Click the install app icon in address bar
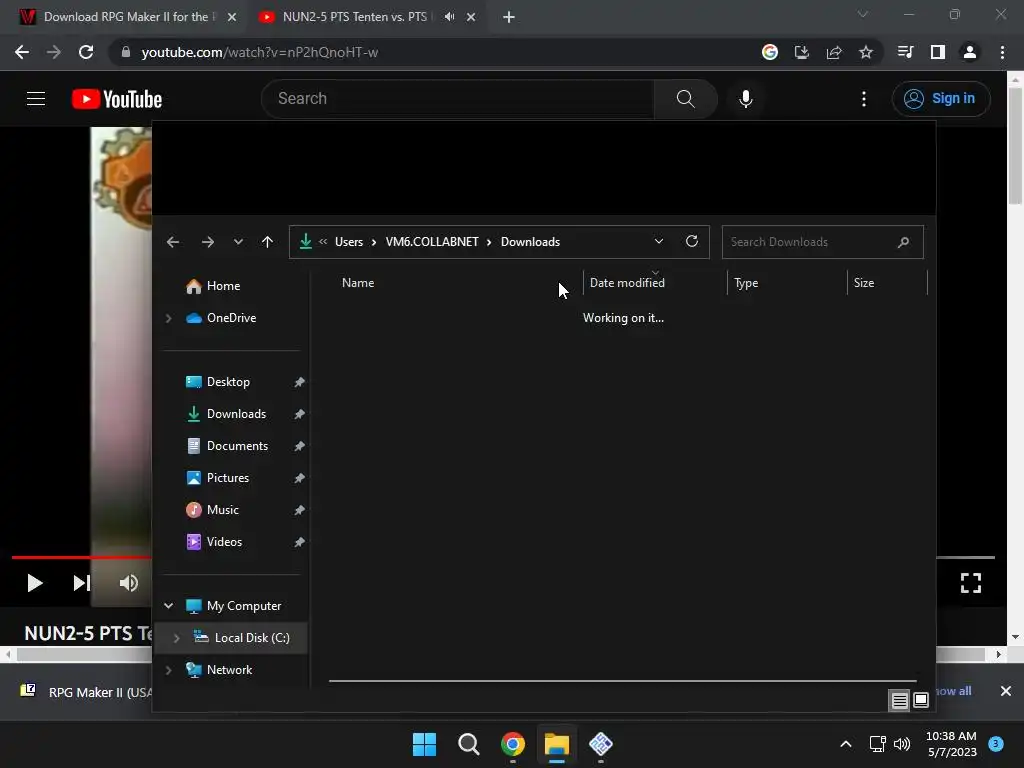 tap(802, 52)
